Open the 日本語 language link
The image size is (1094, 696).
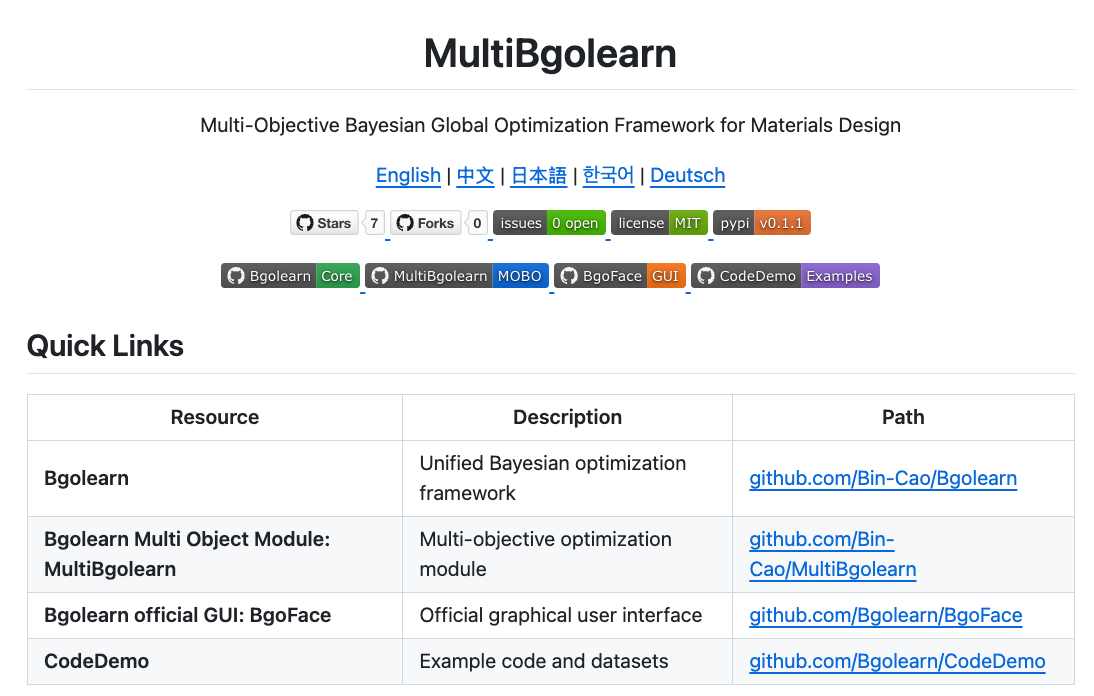(539, 175)
